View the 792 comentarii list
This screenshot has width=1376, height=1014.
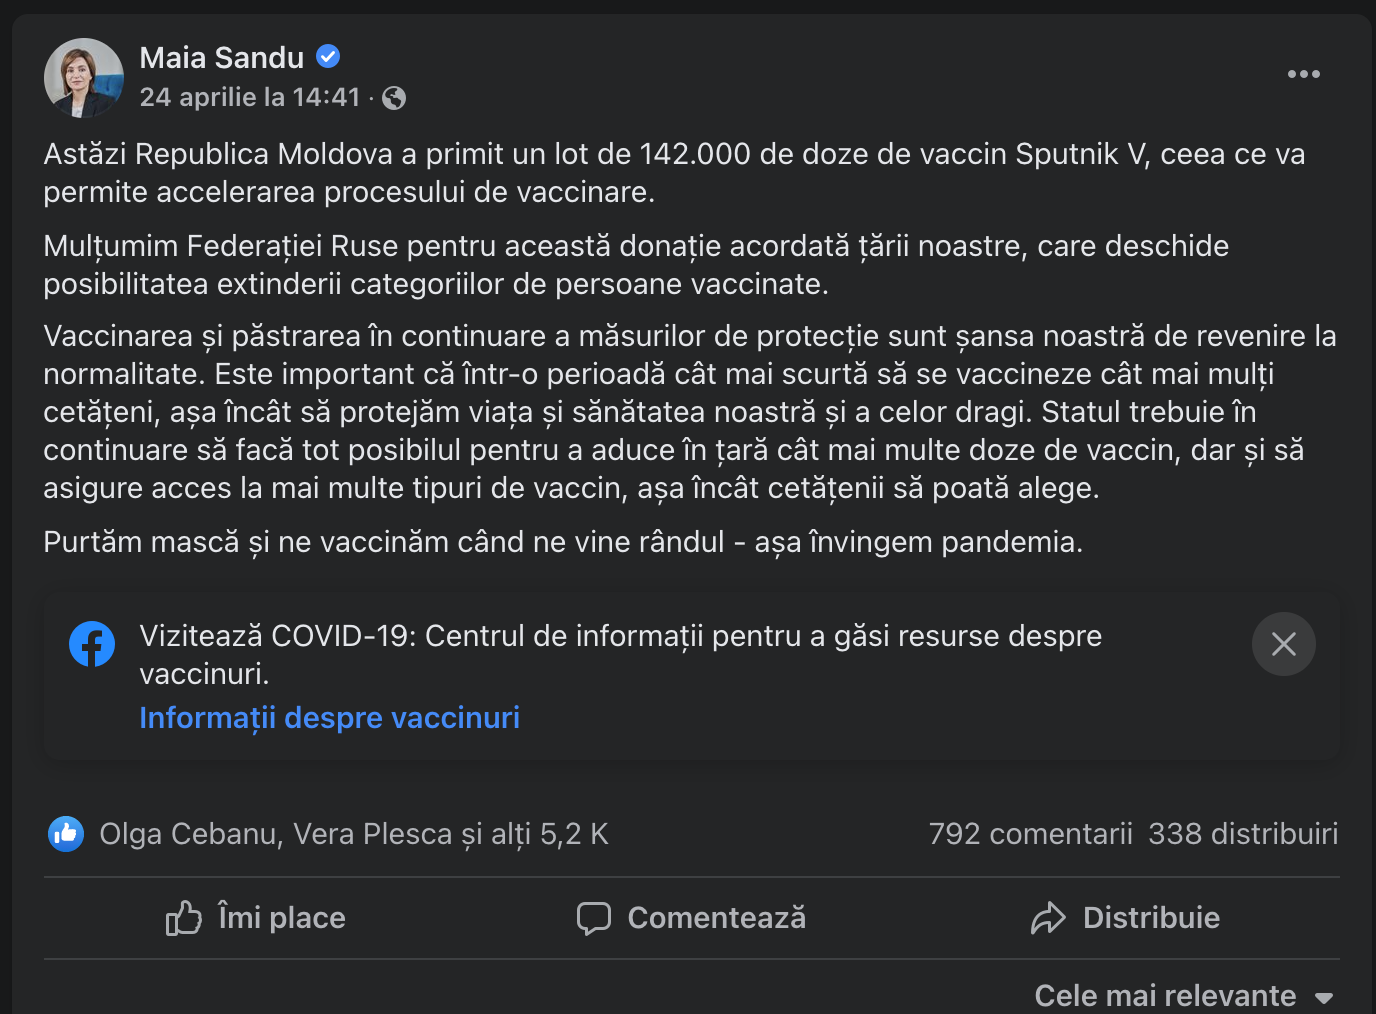[x=1030, y=834]
